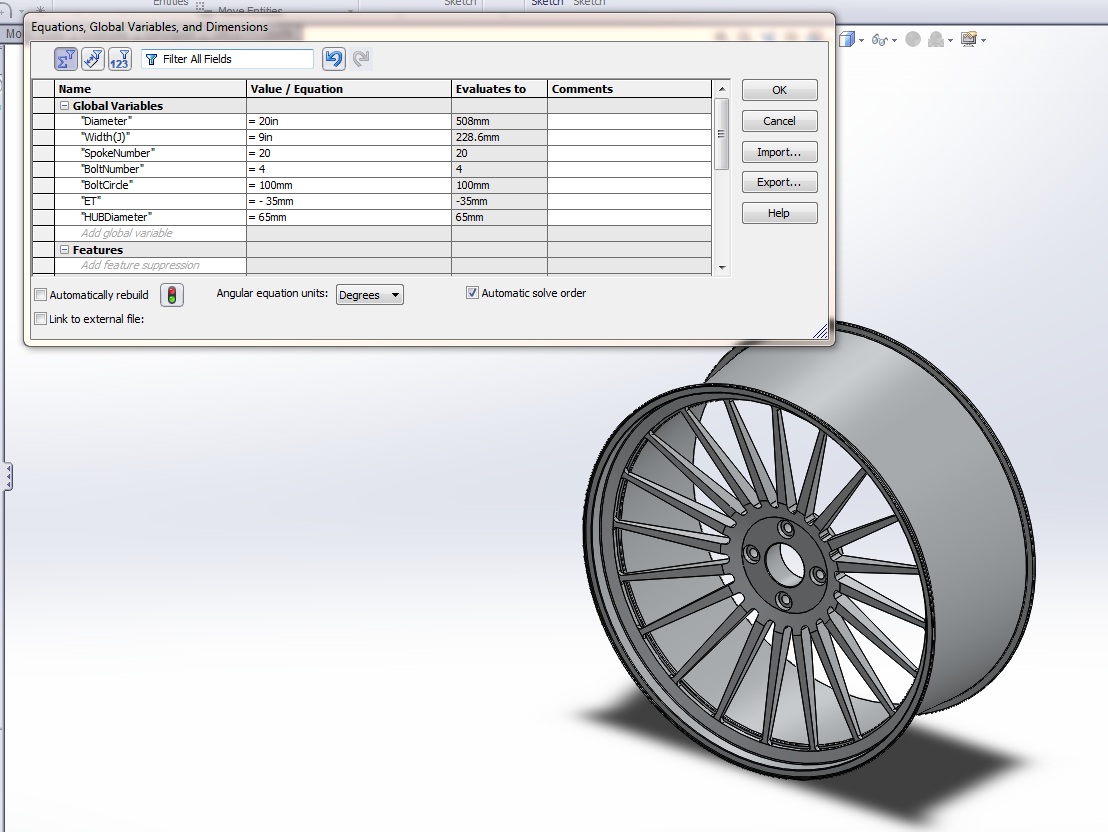1108x832 pixels.
Task: Toggle Link to external file checkbox
Action: (x=41, y=319)
